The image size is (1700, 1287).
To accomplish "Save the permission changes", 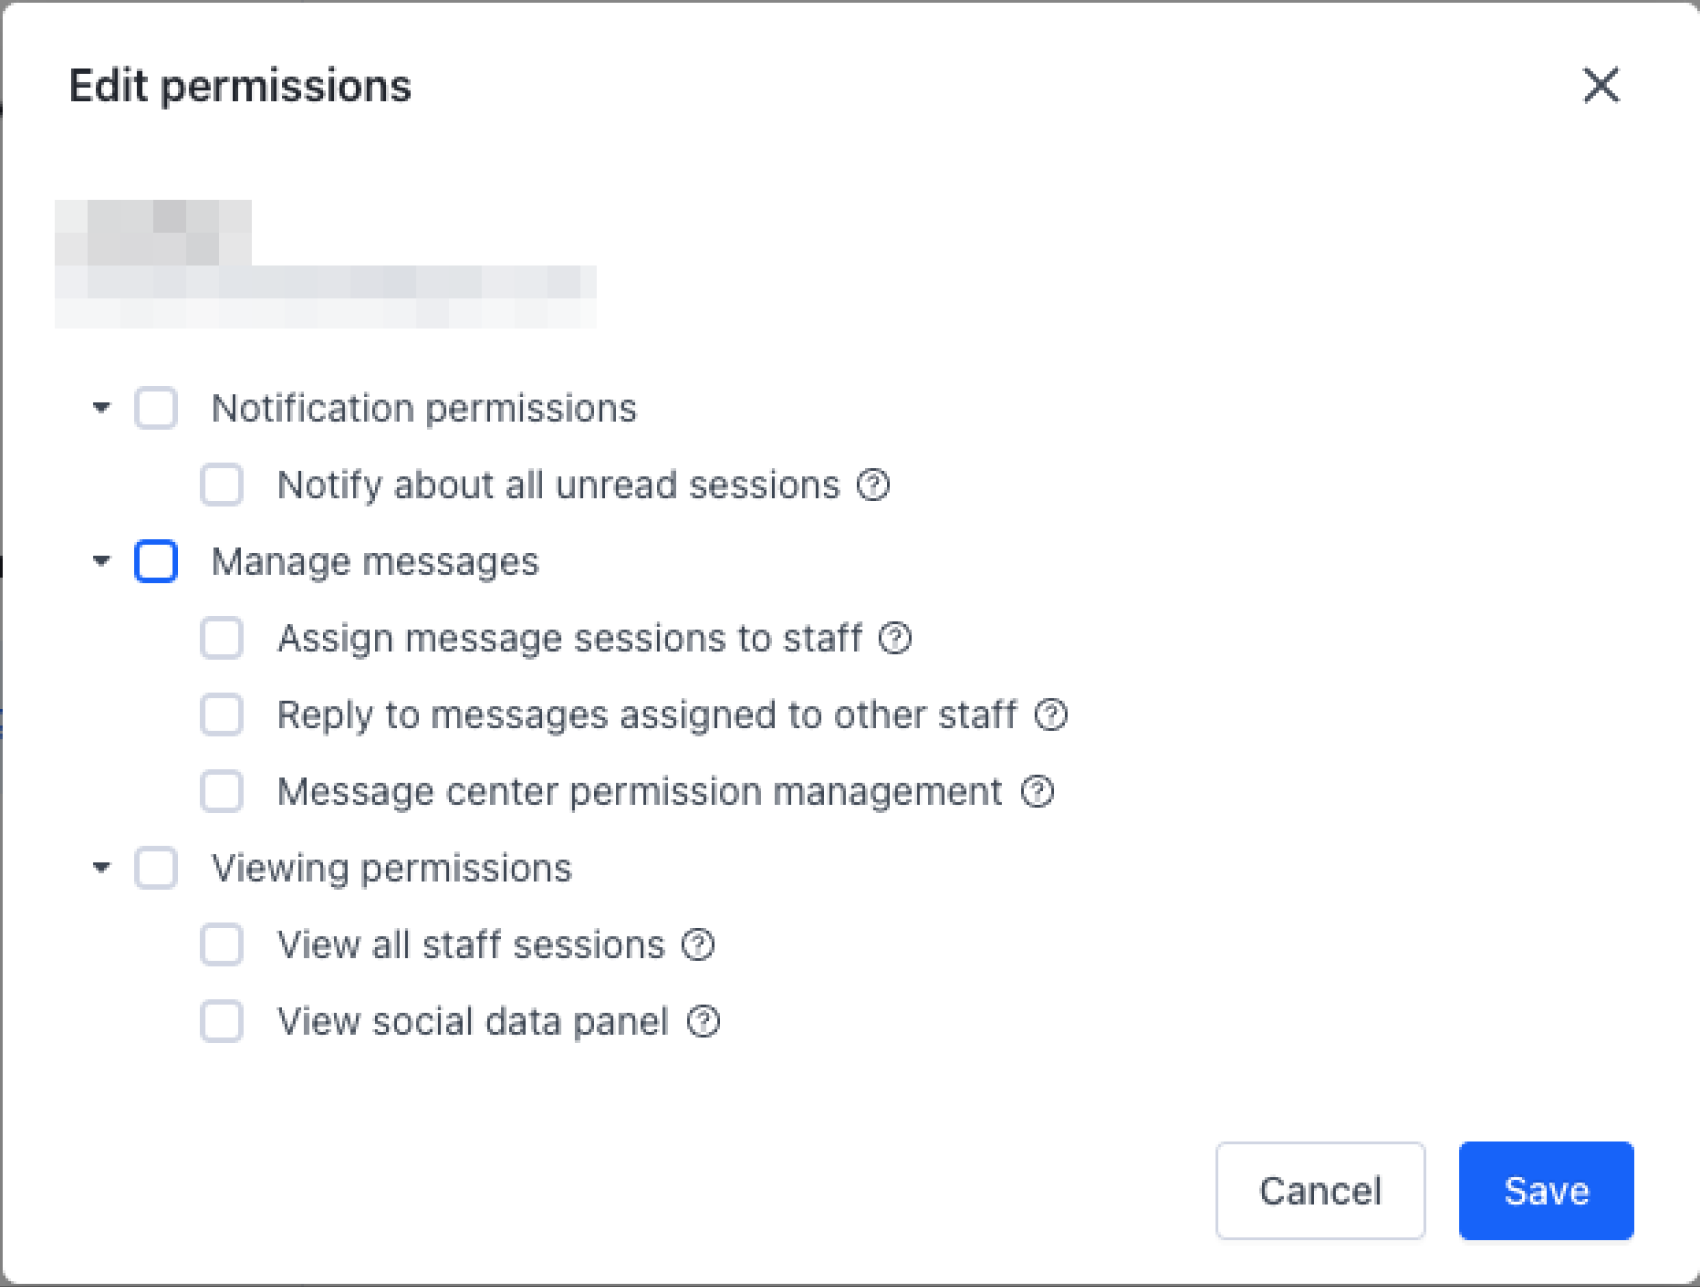I will (x=1546, y=1191).
